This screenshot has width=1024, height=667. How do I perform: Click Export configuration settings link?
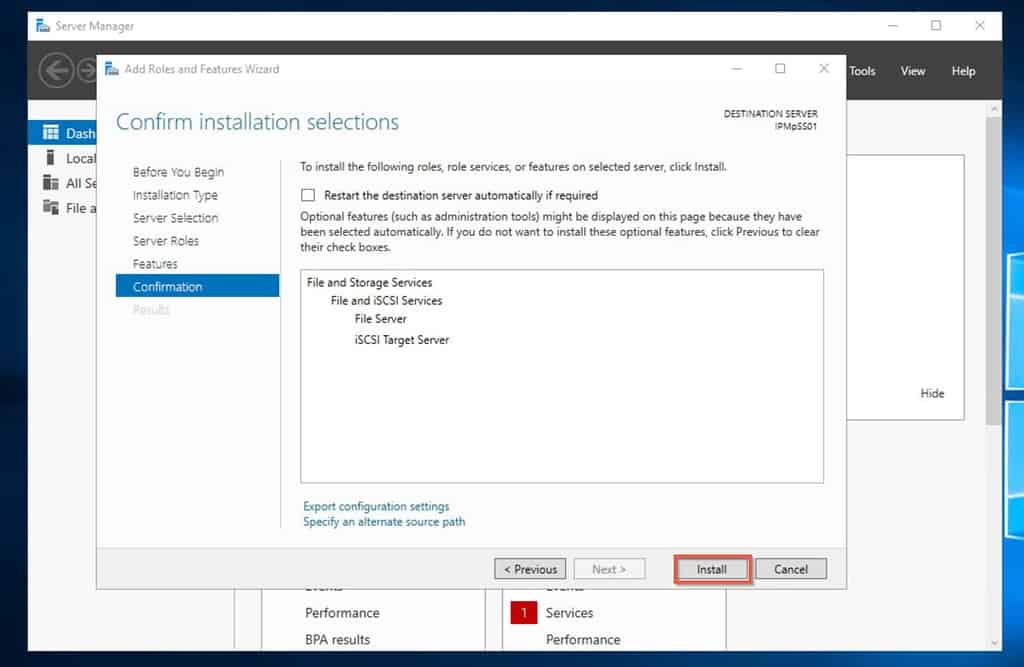click(x=376, y=506)
